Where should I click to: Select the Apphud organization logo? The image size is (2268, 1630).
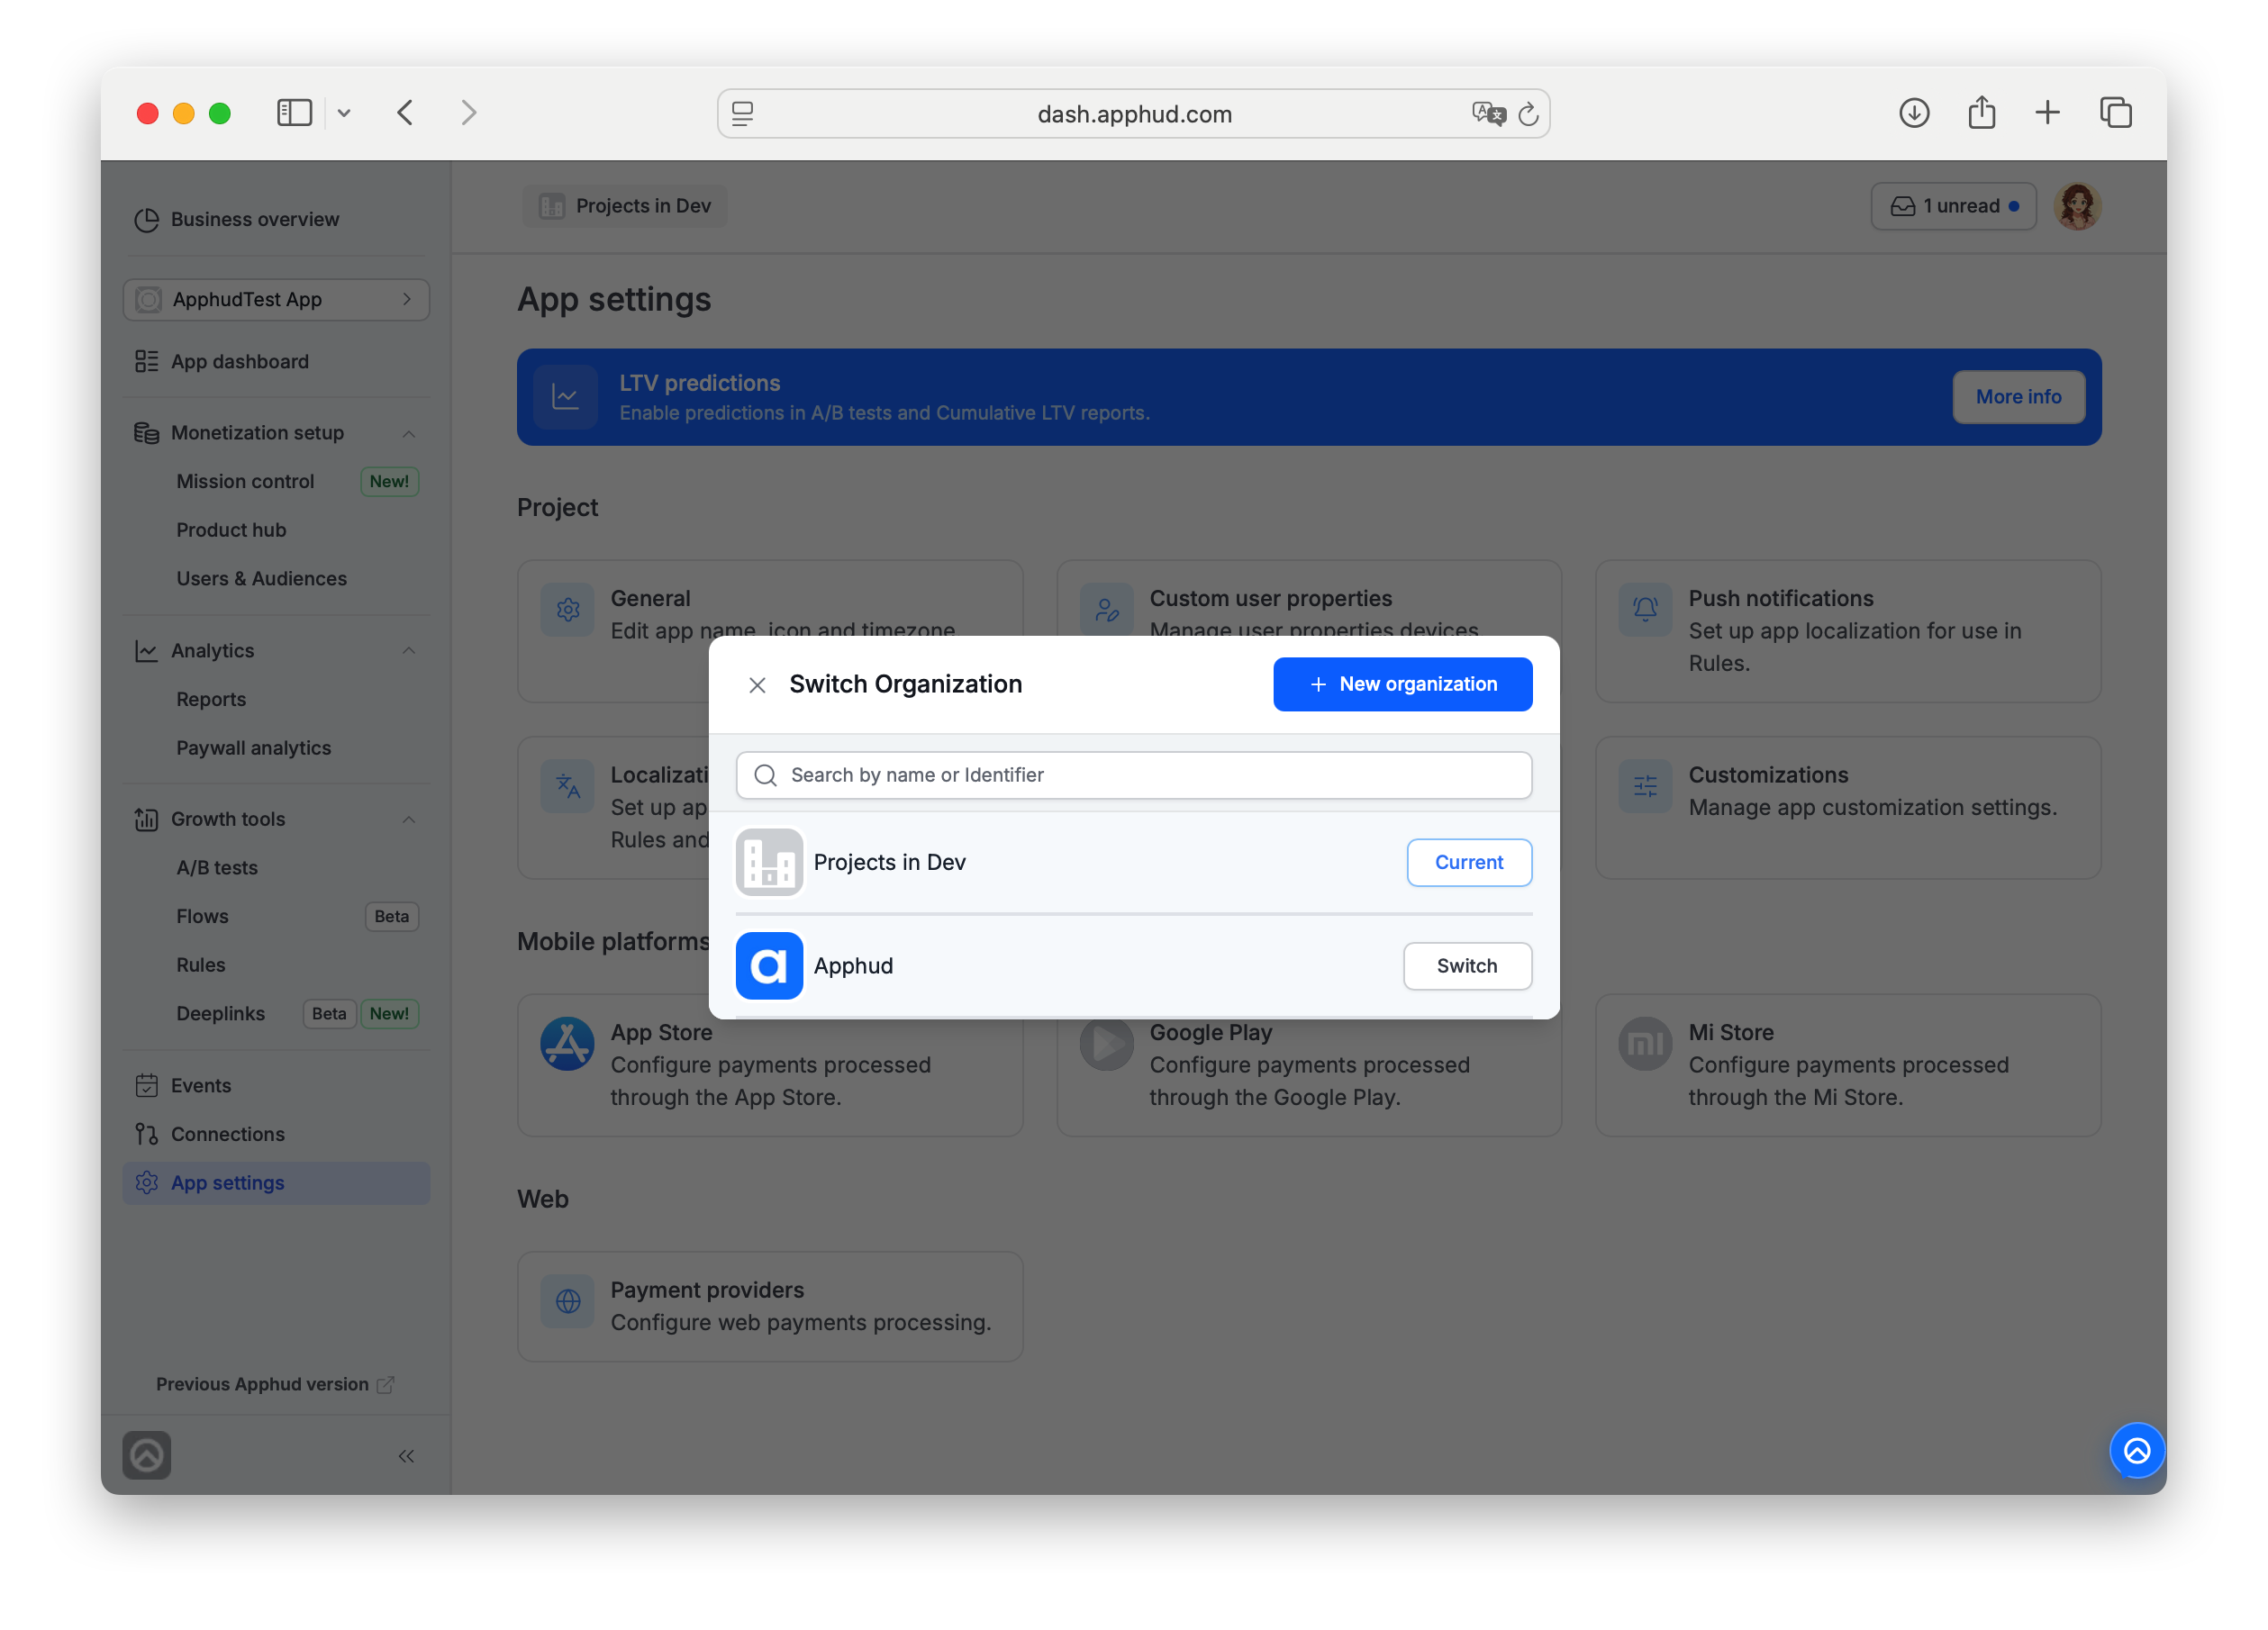pyautogui.click(x=769, y=966)
